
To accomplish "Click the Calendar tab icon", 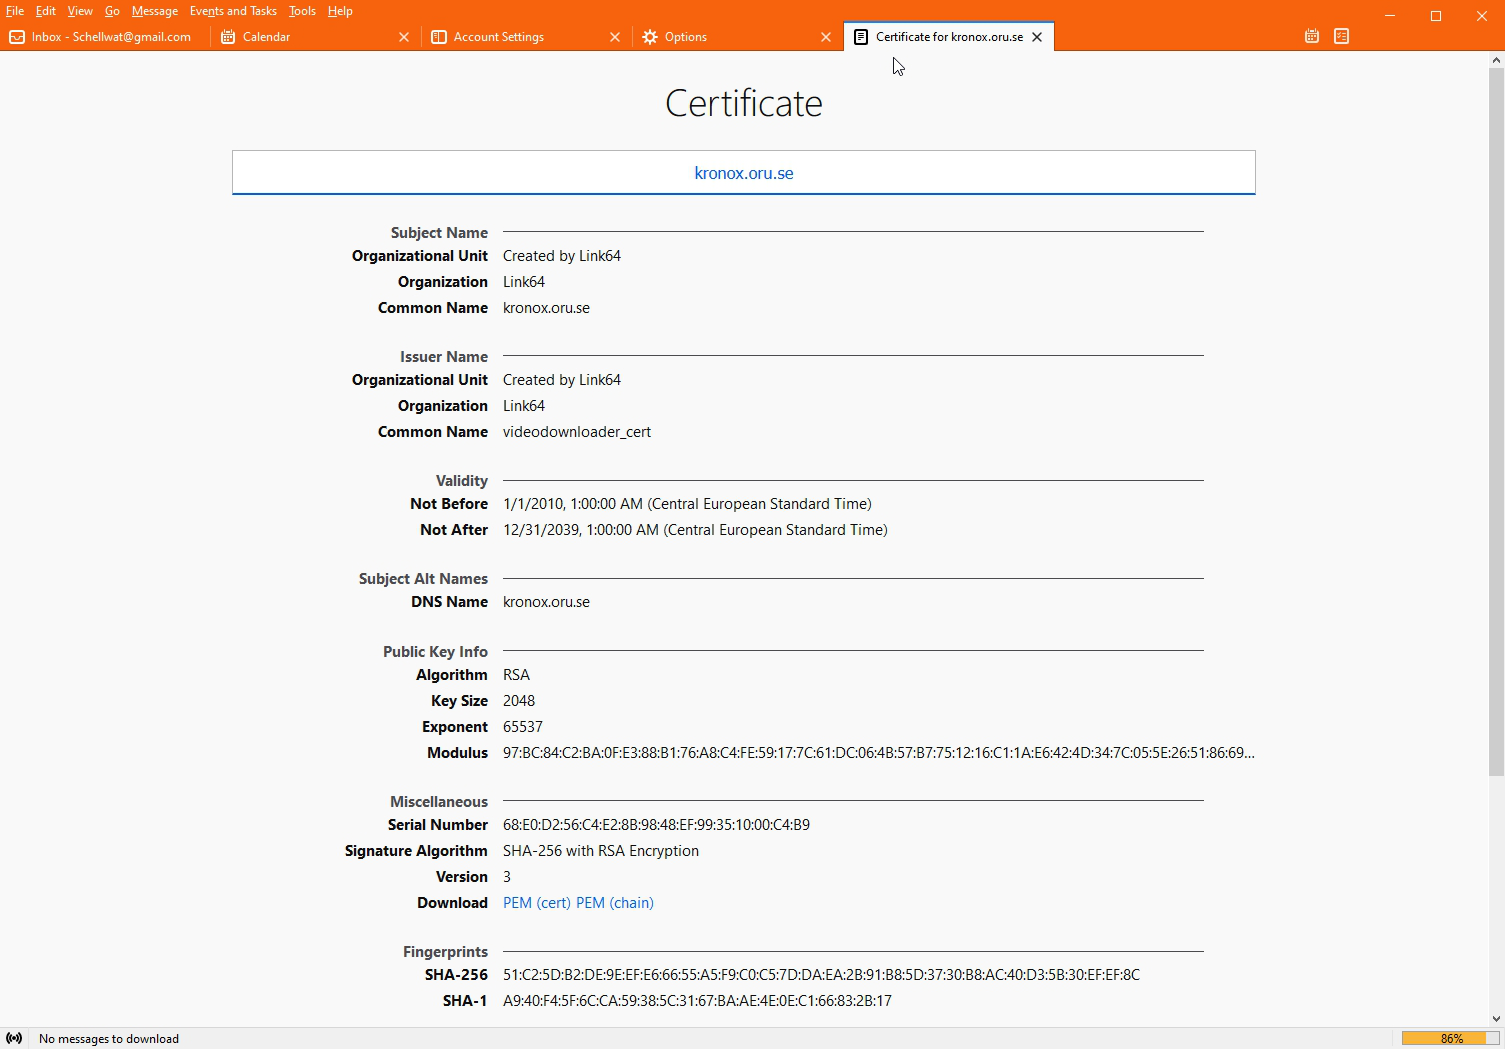I will pos(228,37).
